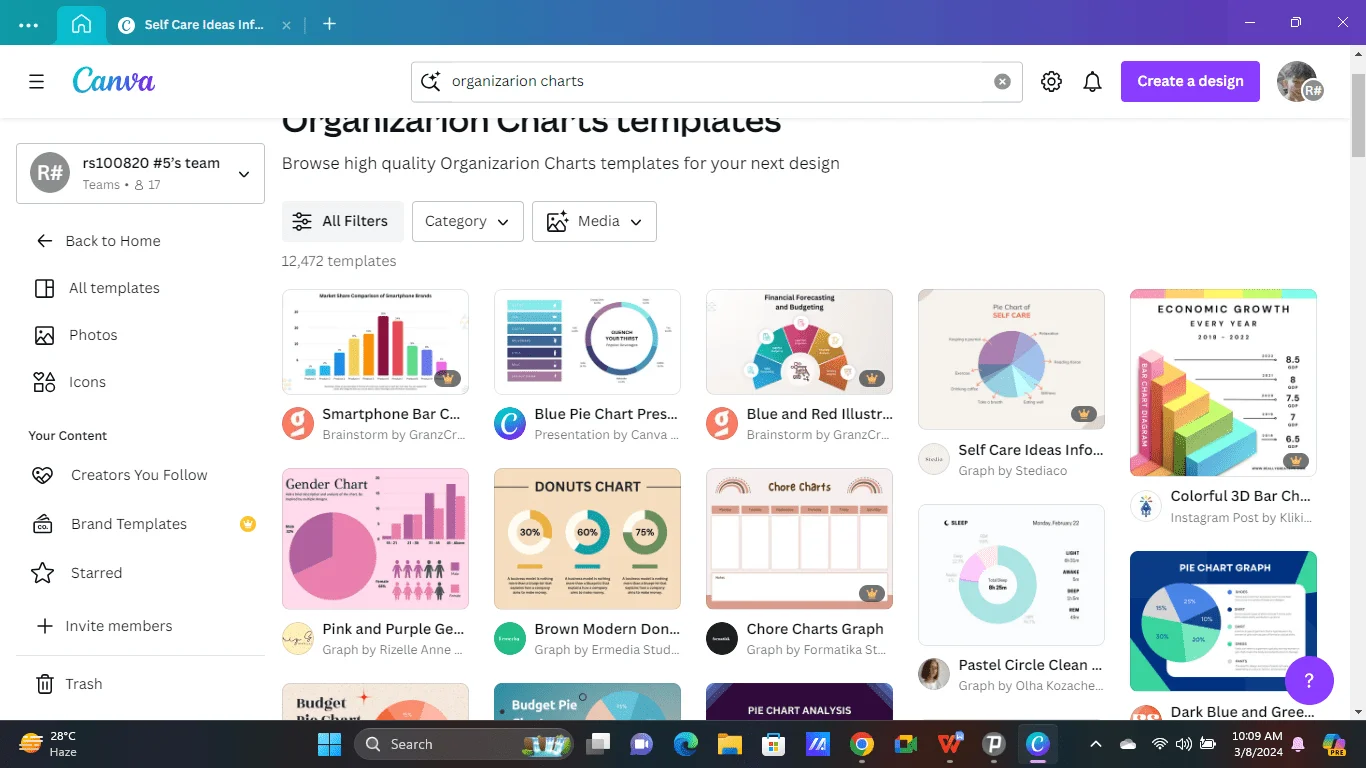Click Blue Pie Chart Pres... title
The image size is (1366, 768).
click(x=606, y=414)
